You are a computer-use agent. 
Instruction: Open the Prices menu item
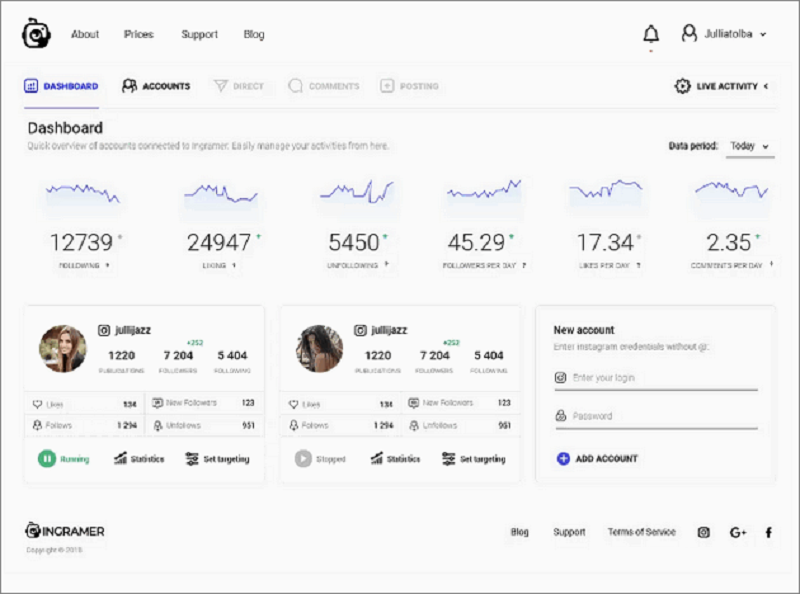pyautogui.click(x=139, y=34)
